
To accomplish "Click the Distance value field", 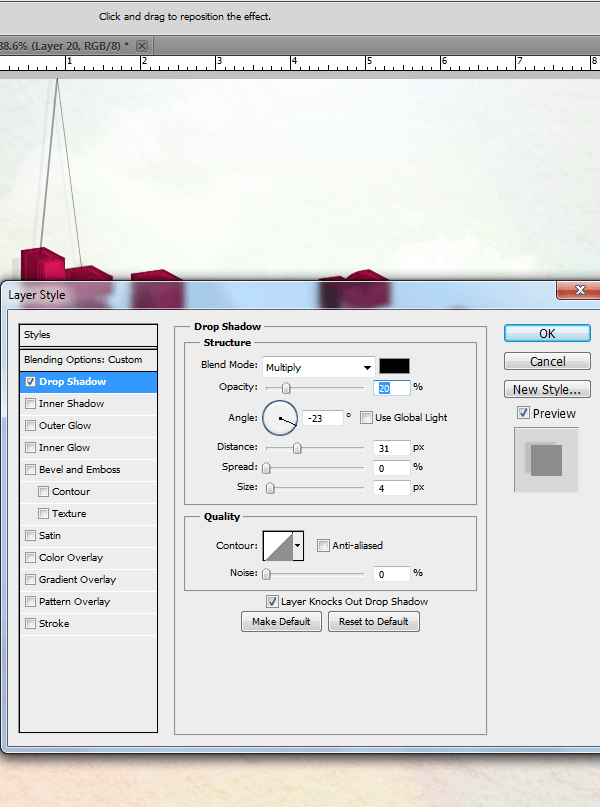I will tap(392, 448).
